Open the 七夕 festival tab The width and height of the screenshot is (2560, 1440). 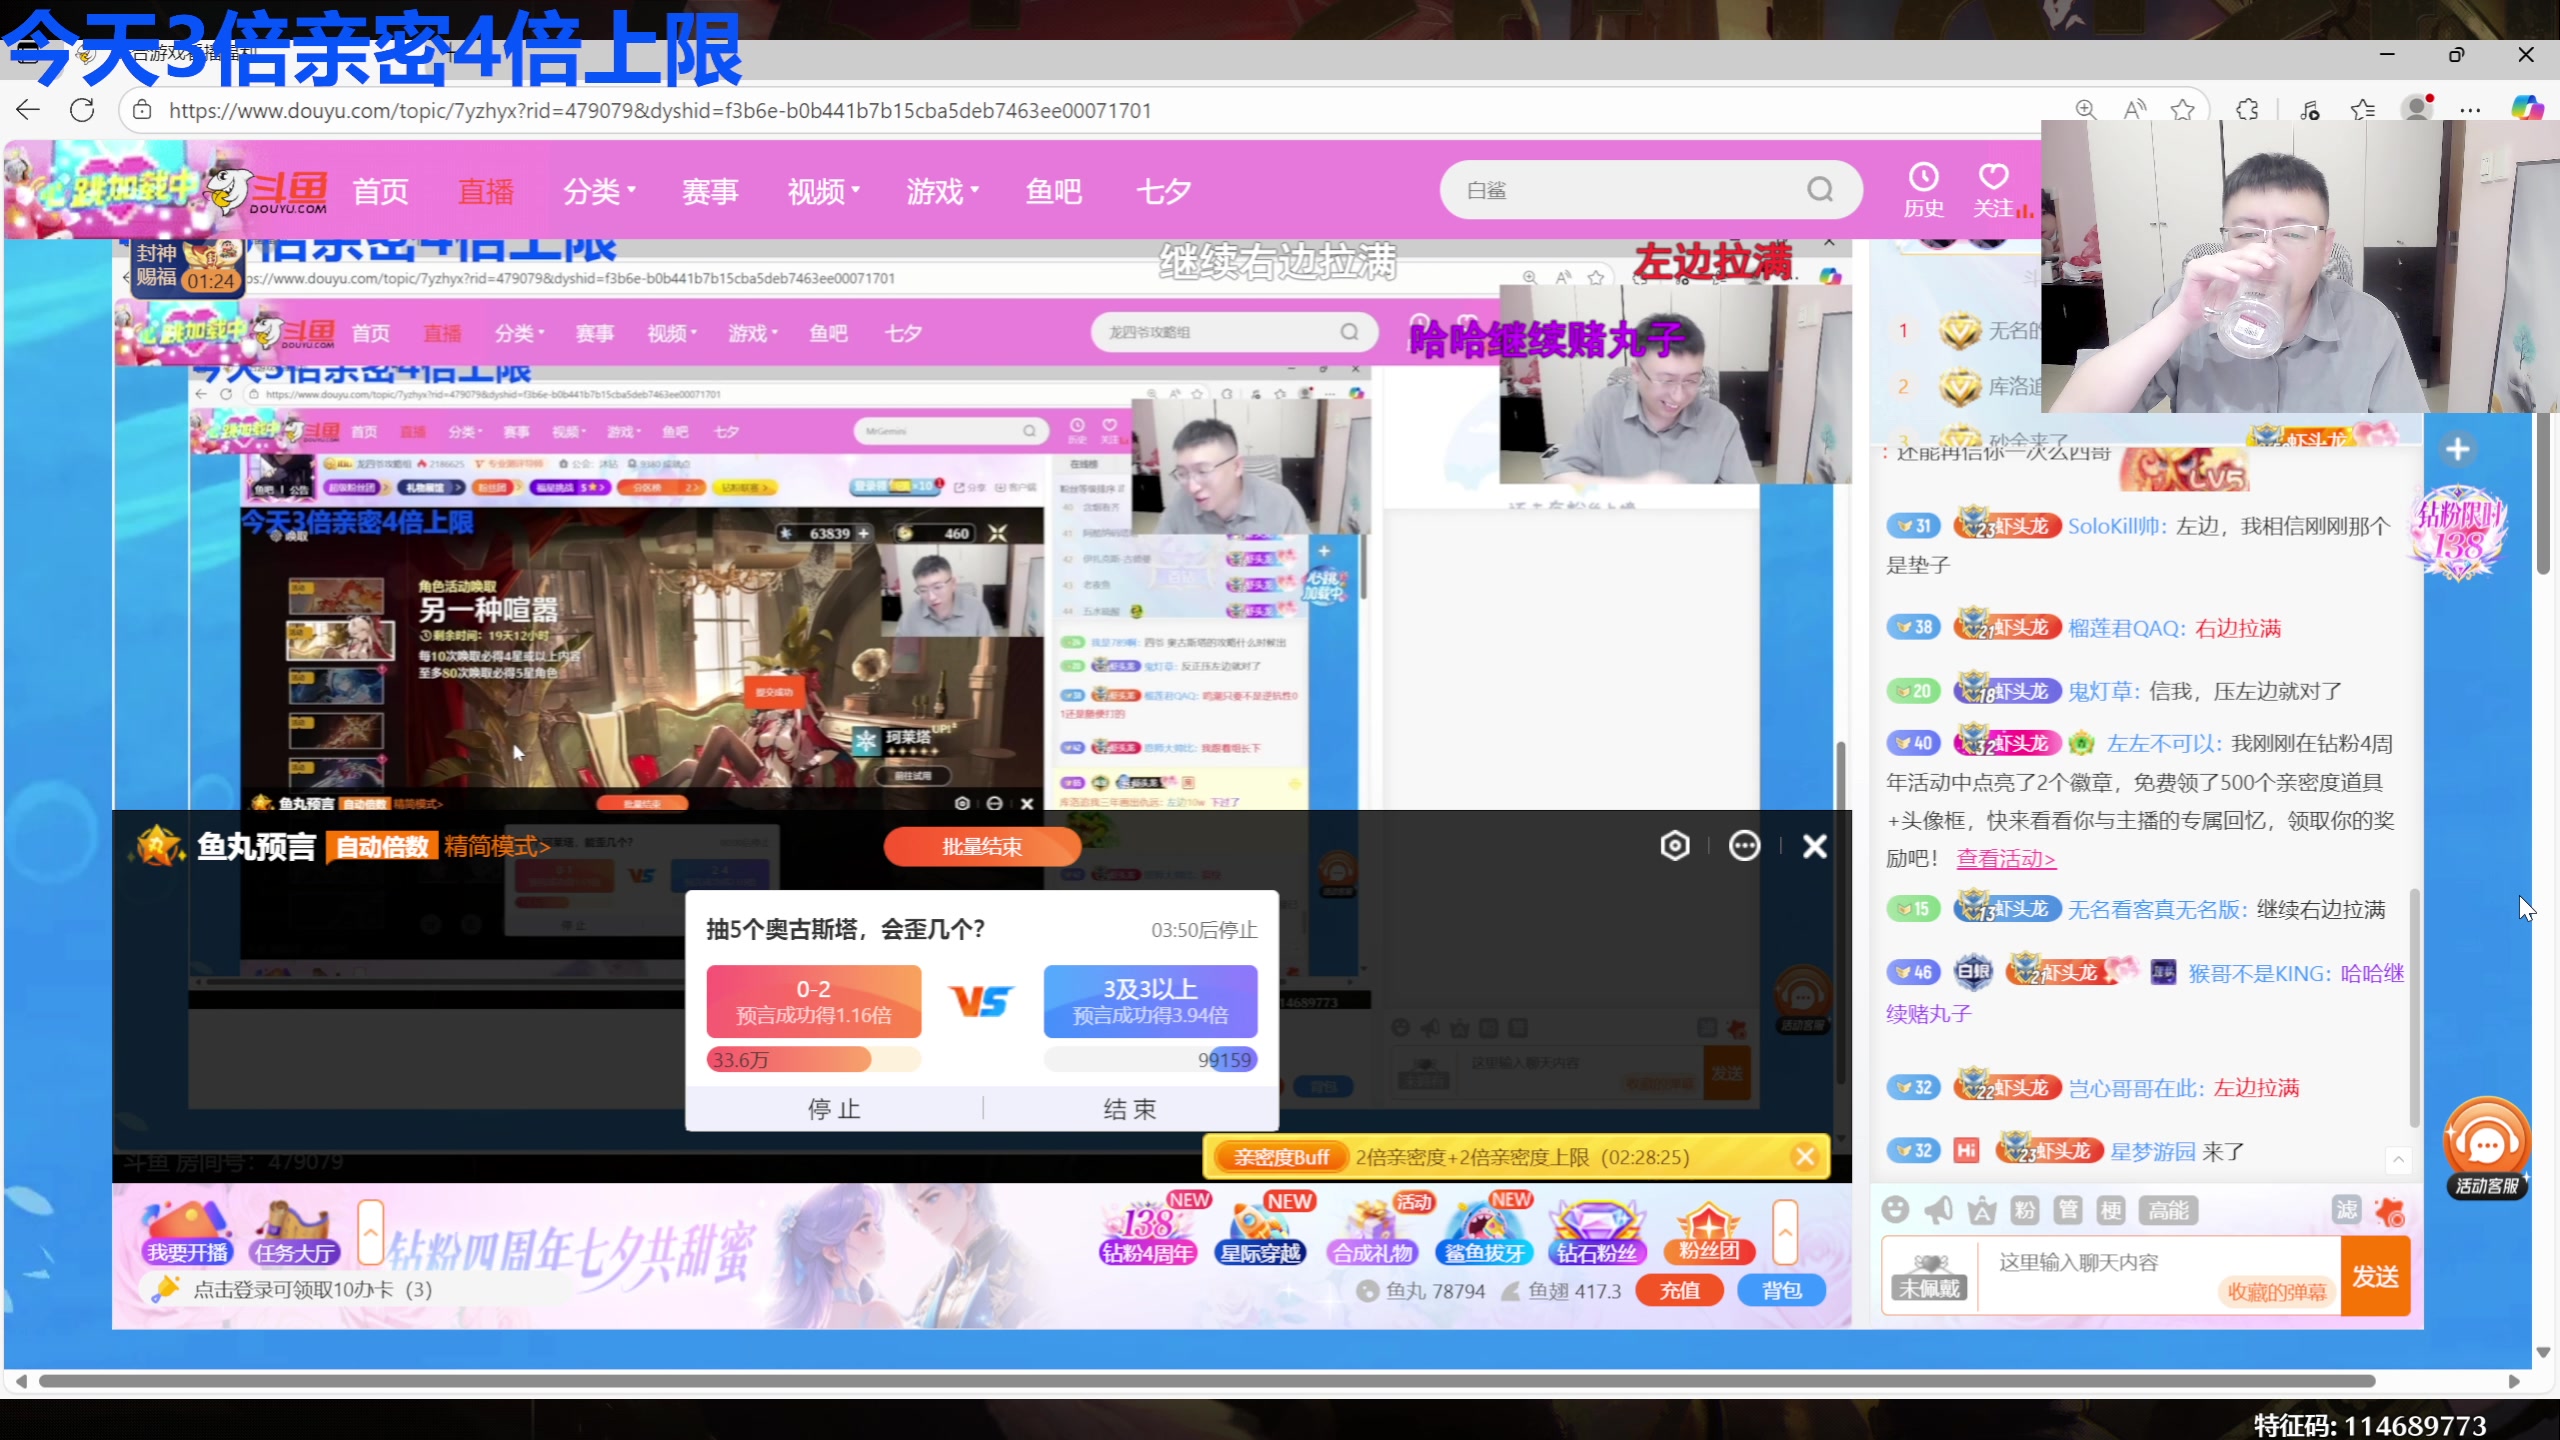(x=1164, y=190)
